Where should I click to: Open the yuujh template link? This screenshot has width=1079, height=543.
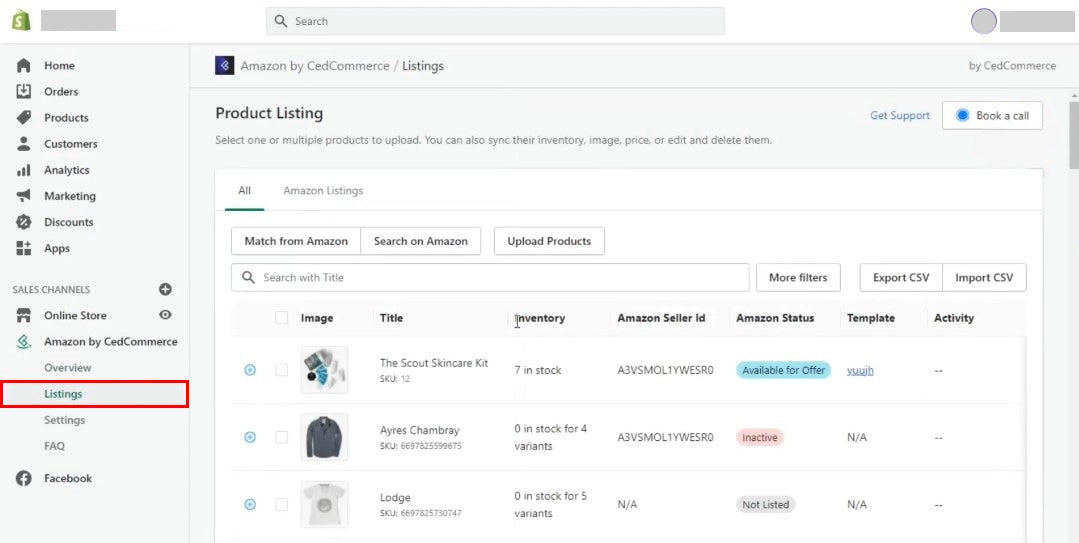[x=860, y=370]
